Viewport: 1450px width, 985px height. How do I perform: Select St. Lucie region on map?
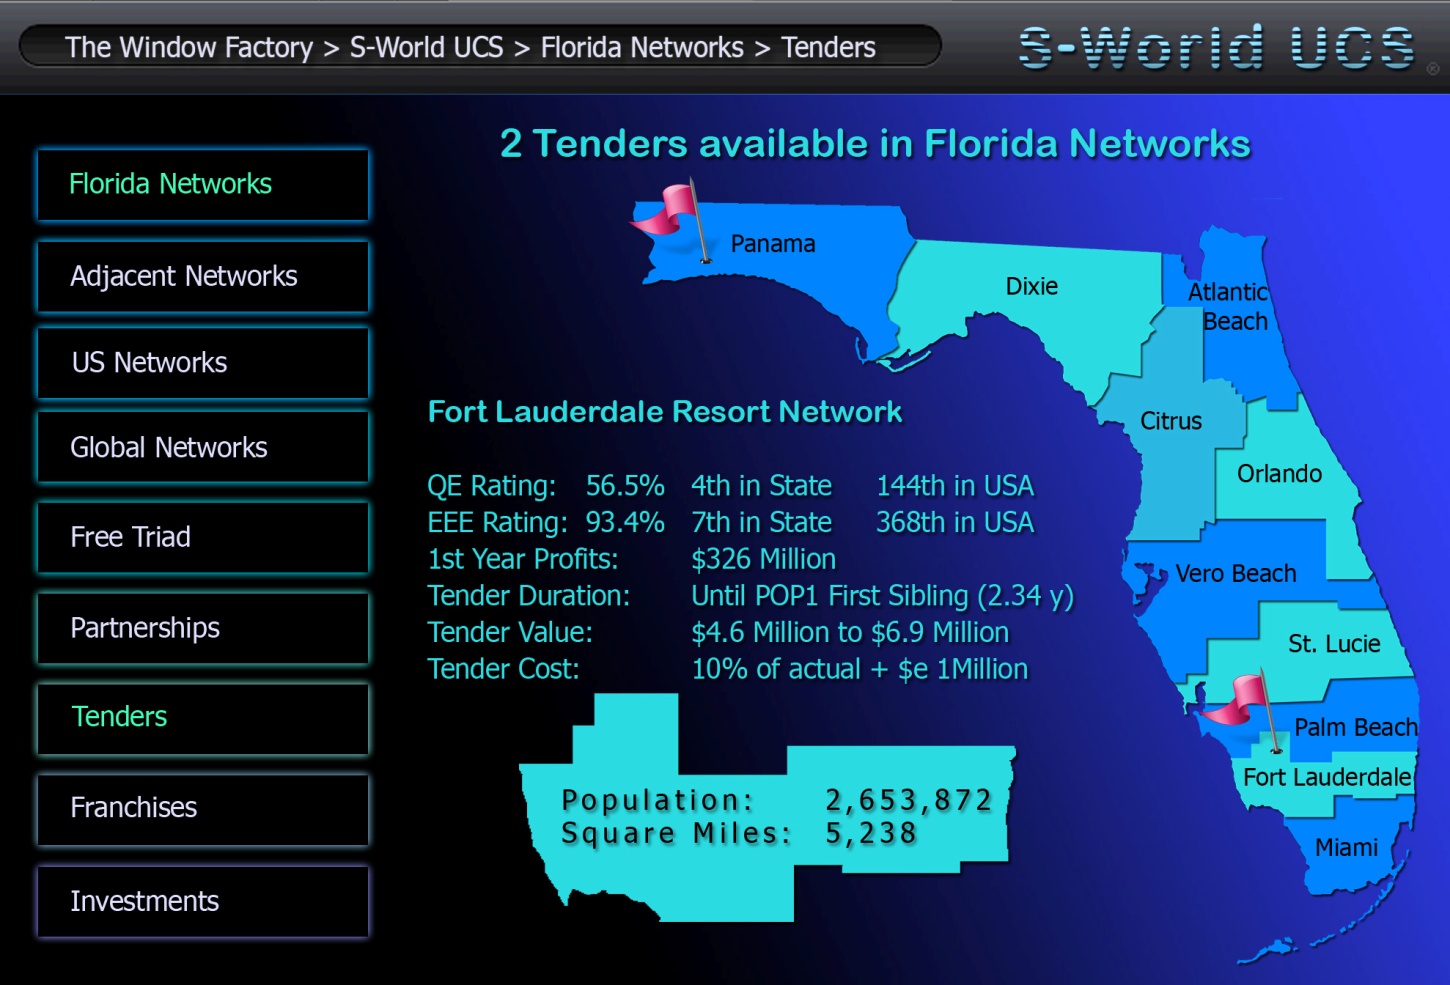(x=1334, y=644)
